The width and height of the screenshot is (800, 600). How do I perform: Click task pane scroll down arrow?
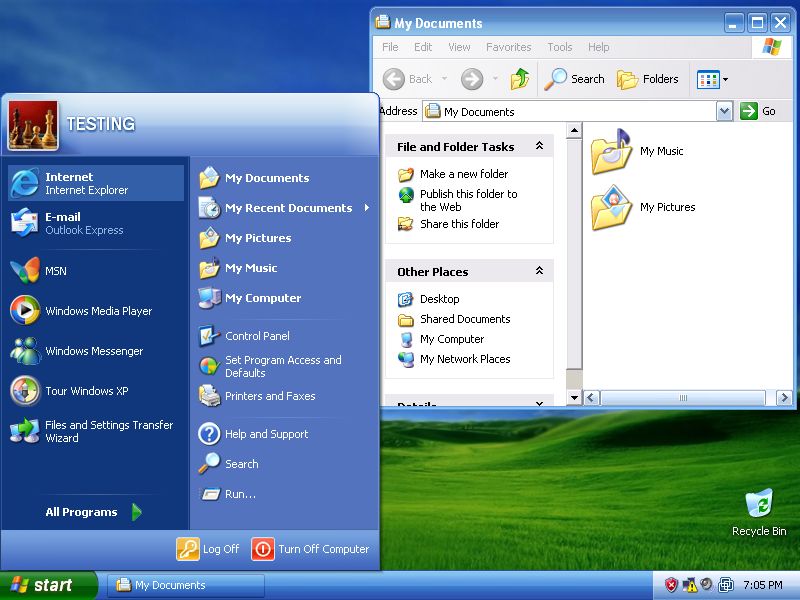point(574,397)
